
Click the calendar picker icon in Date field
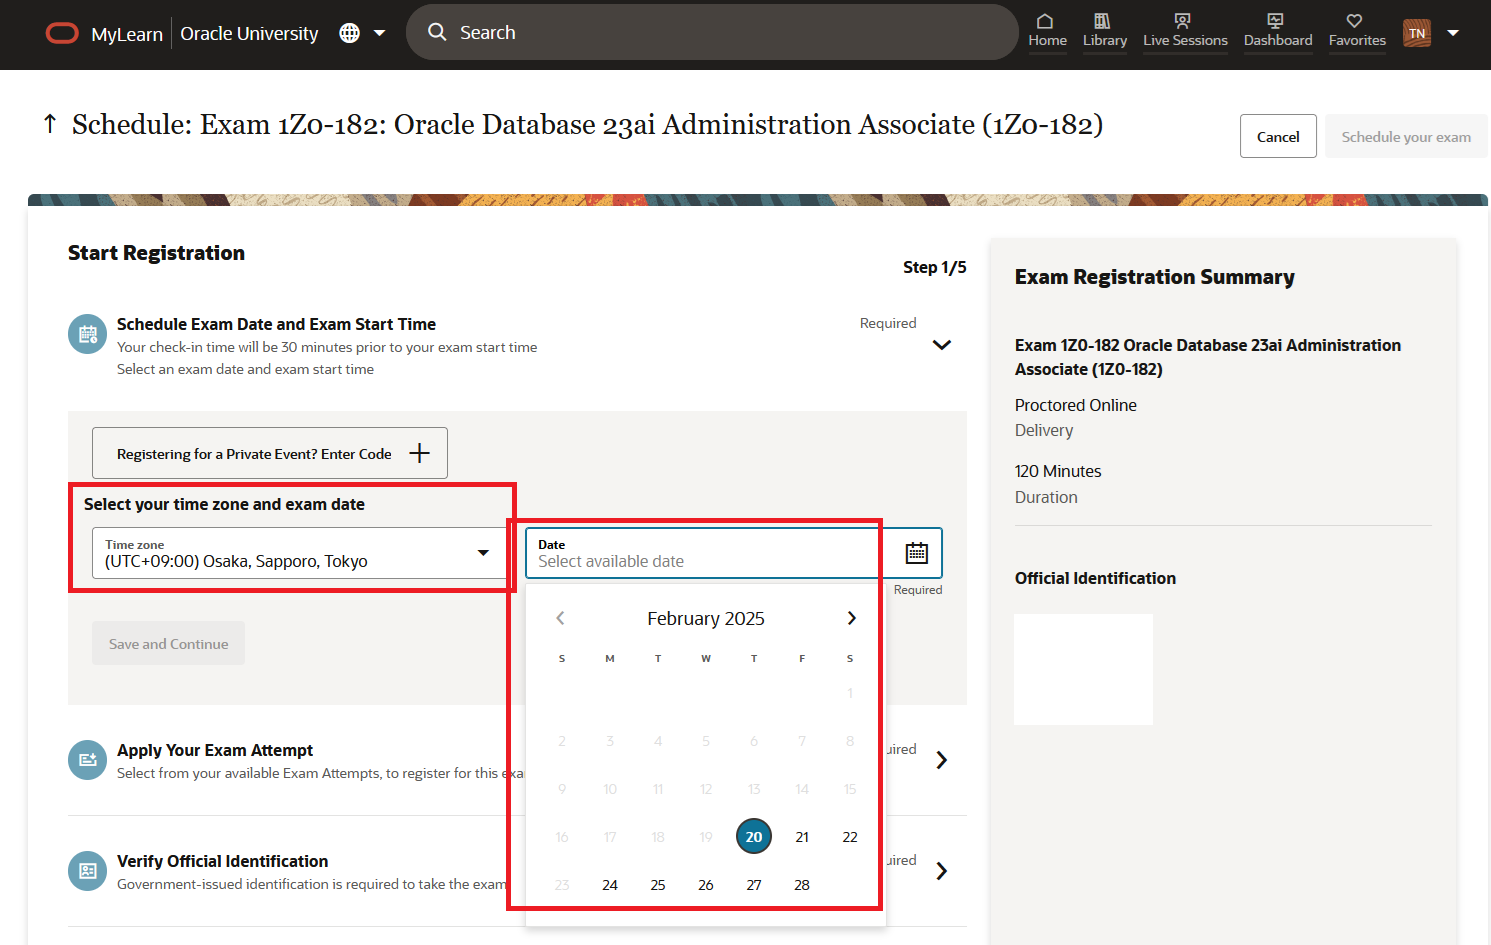pyautogui.click(x=917, y=553)
